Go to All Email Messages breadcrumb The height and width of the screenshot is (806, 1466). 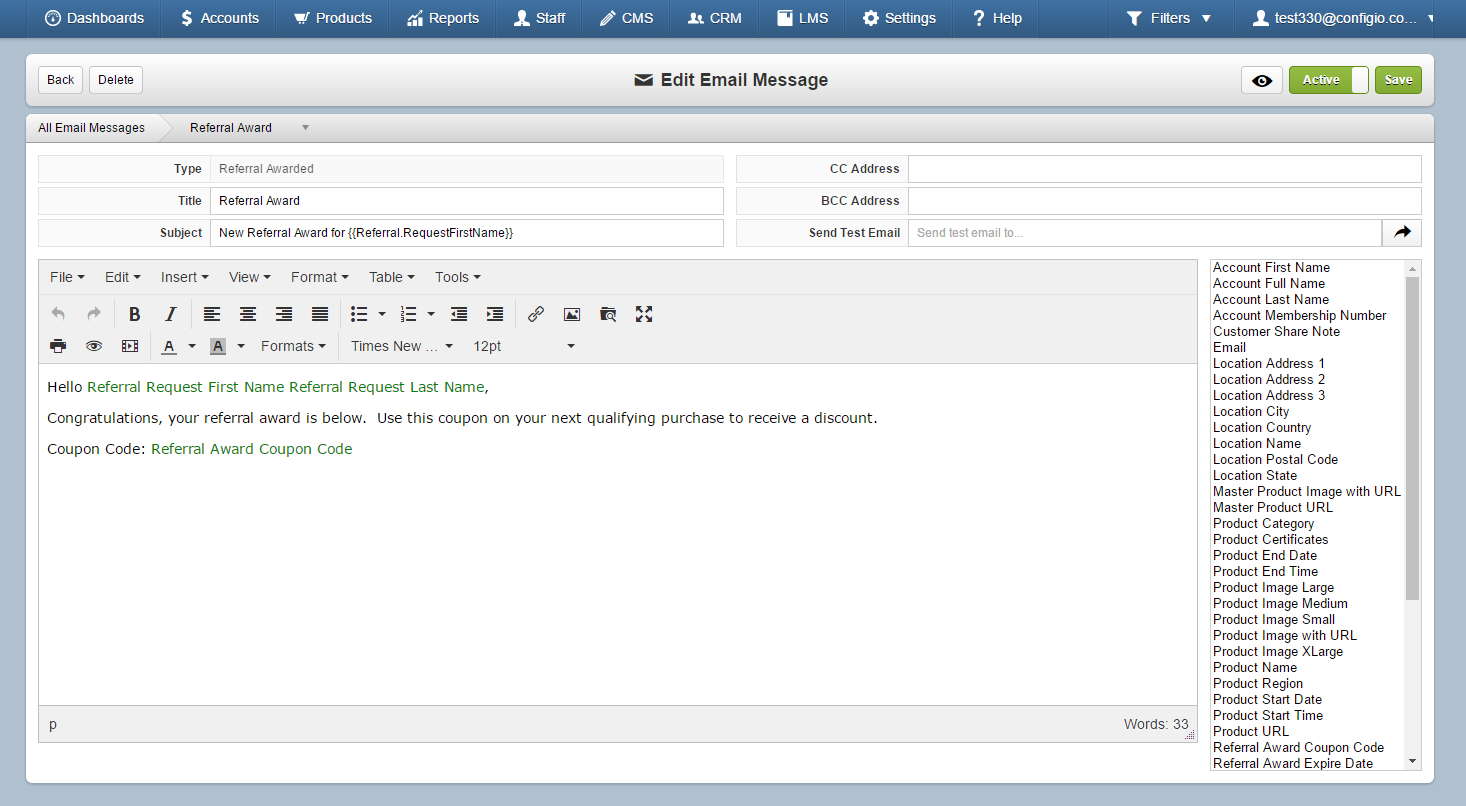[92, 128]
